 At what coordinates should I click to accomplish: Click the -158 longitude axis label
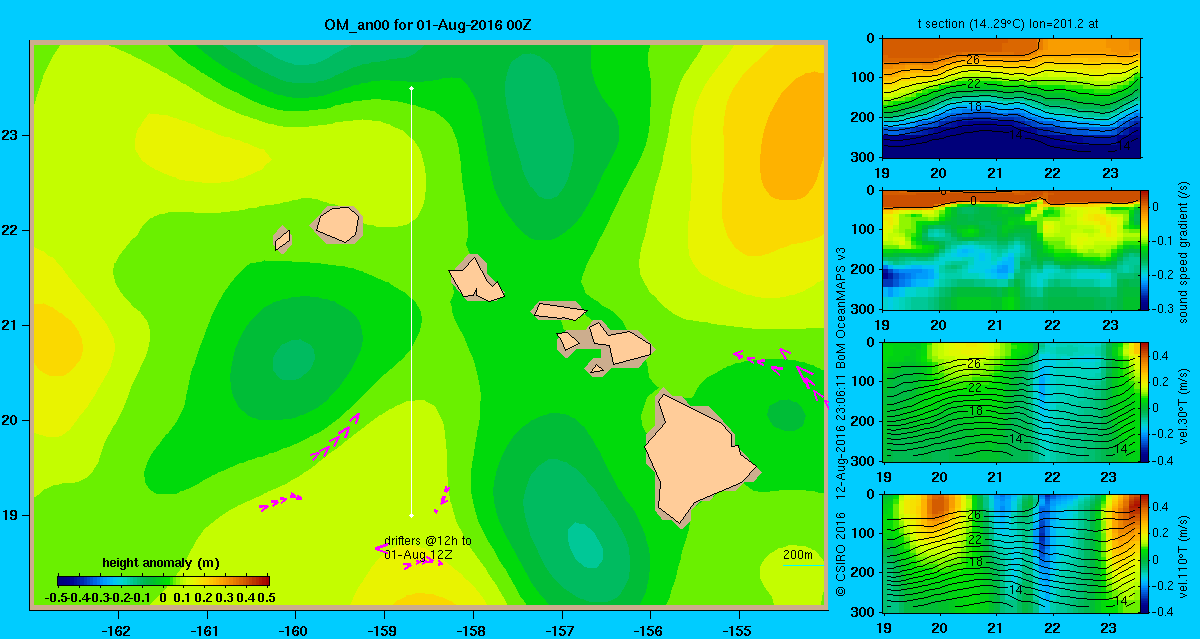[x=472, y=630]
